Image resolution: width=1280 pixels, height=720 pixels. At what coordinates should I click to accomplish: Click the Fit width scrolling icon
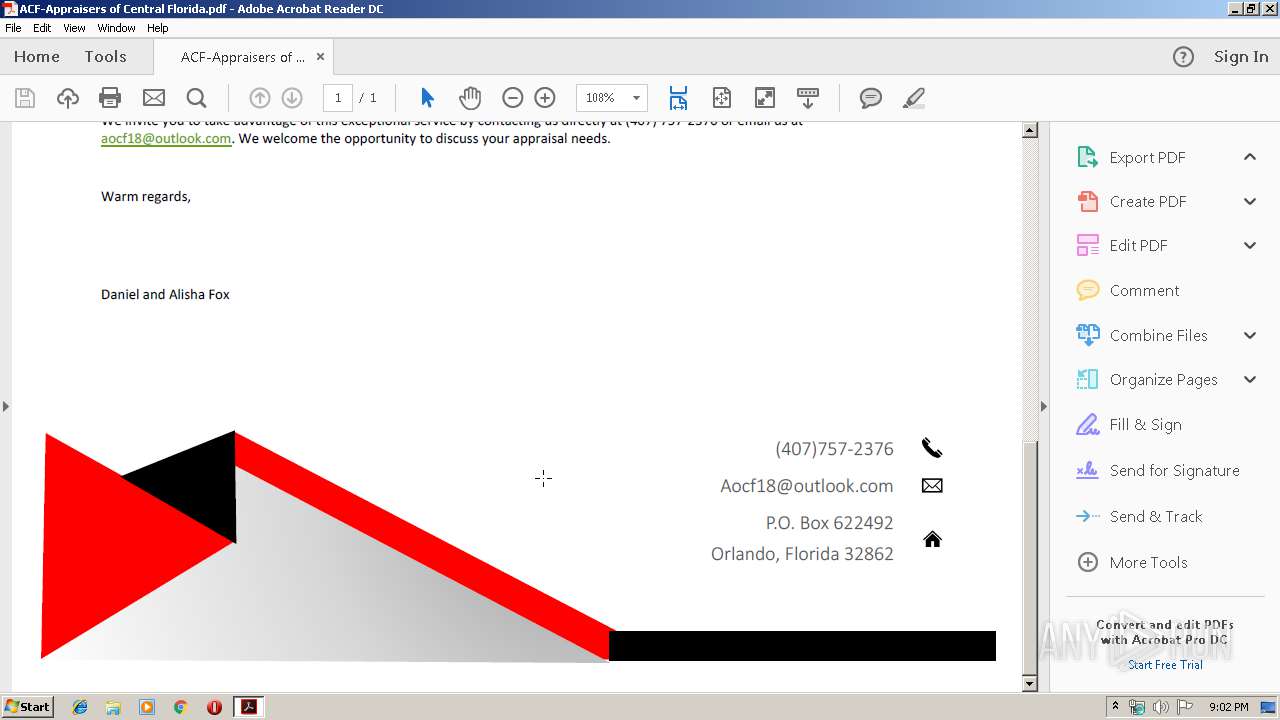[x=678, y=98]
